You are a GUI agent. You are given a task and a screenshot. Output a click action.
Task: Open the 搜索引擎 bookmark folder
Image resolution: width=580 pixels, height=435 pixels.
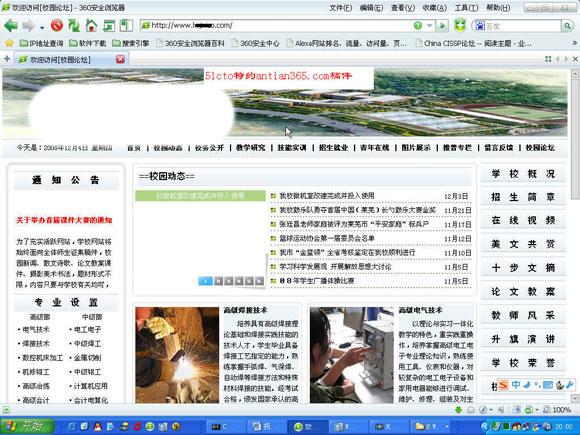pos(131,43)
